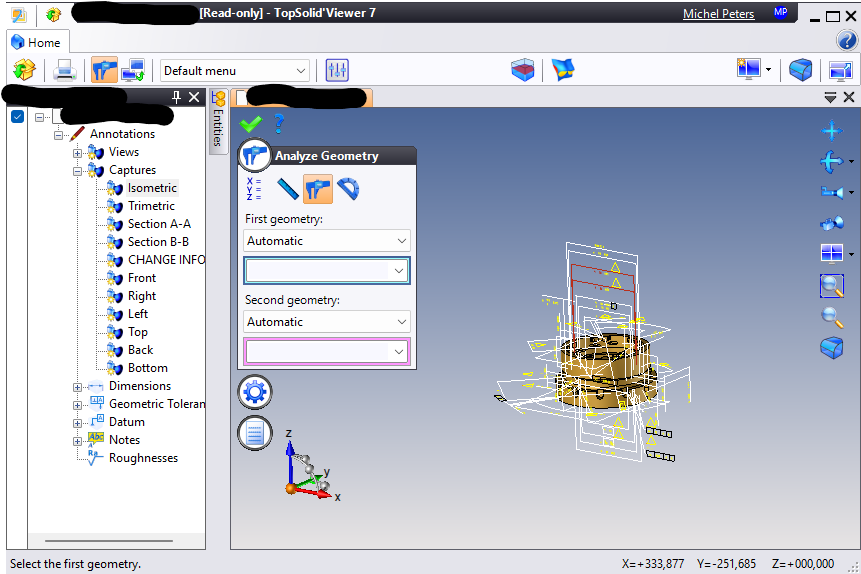The height and width of the screenshot is (574, 861).
Task: Collapse the Captures tree node
Action: (x=77, y=171)
